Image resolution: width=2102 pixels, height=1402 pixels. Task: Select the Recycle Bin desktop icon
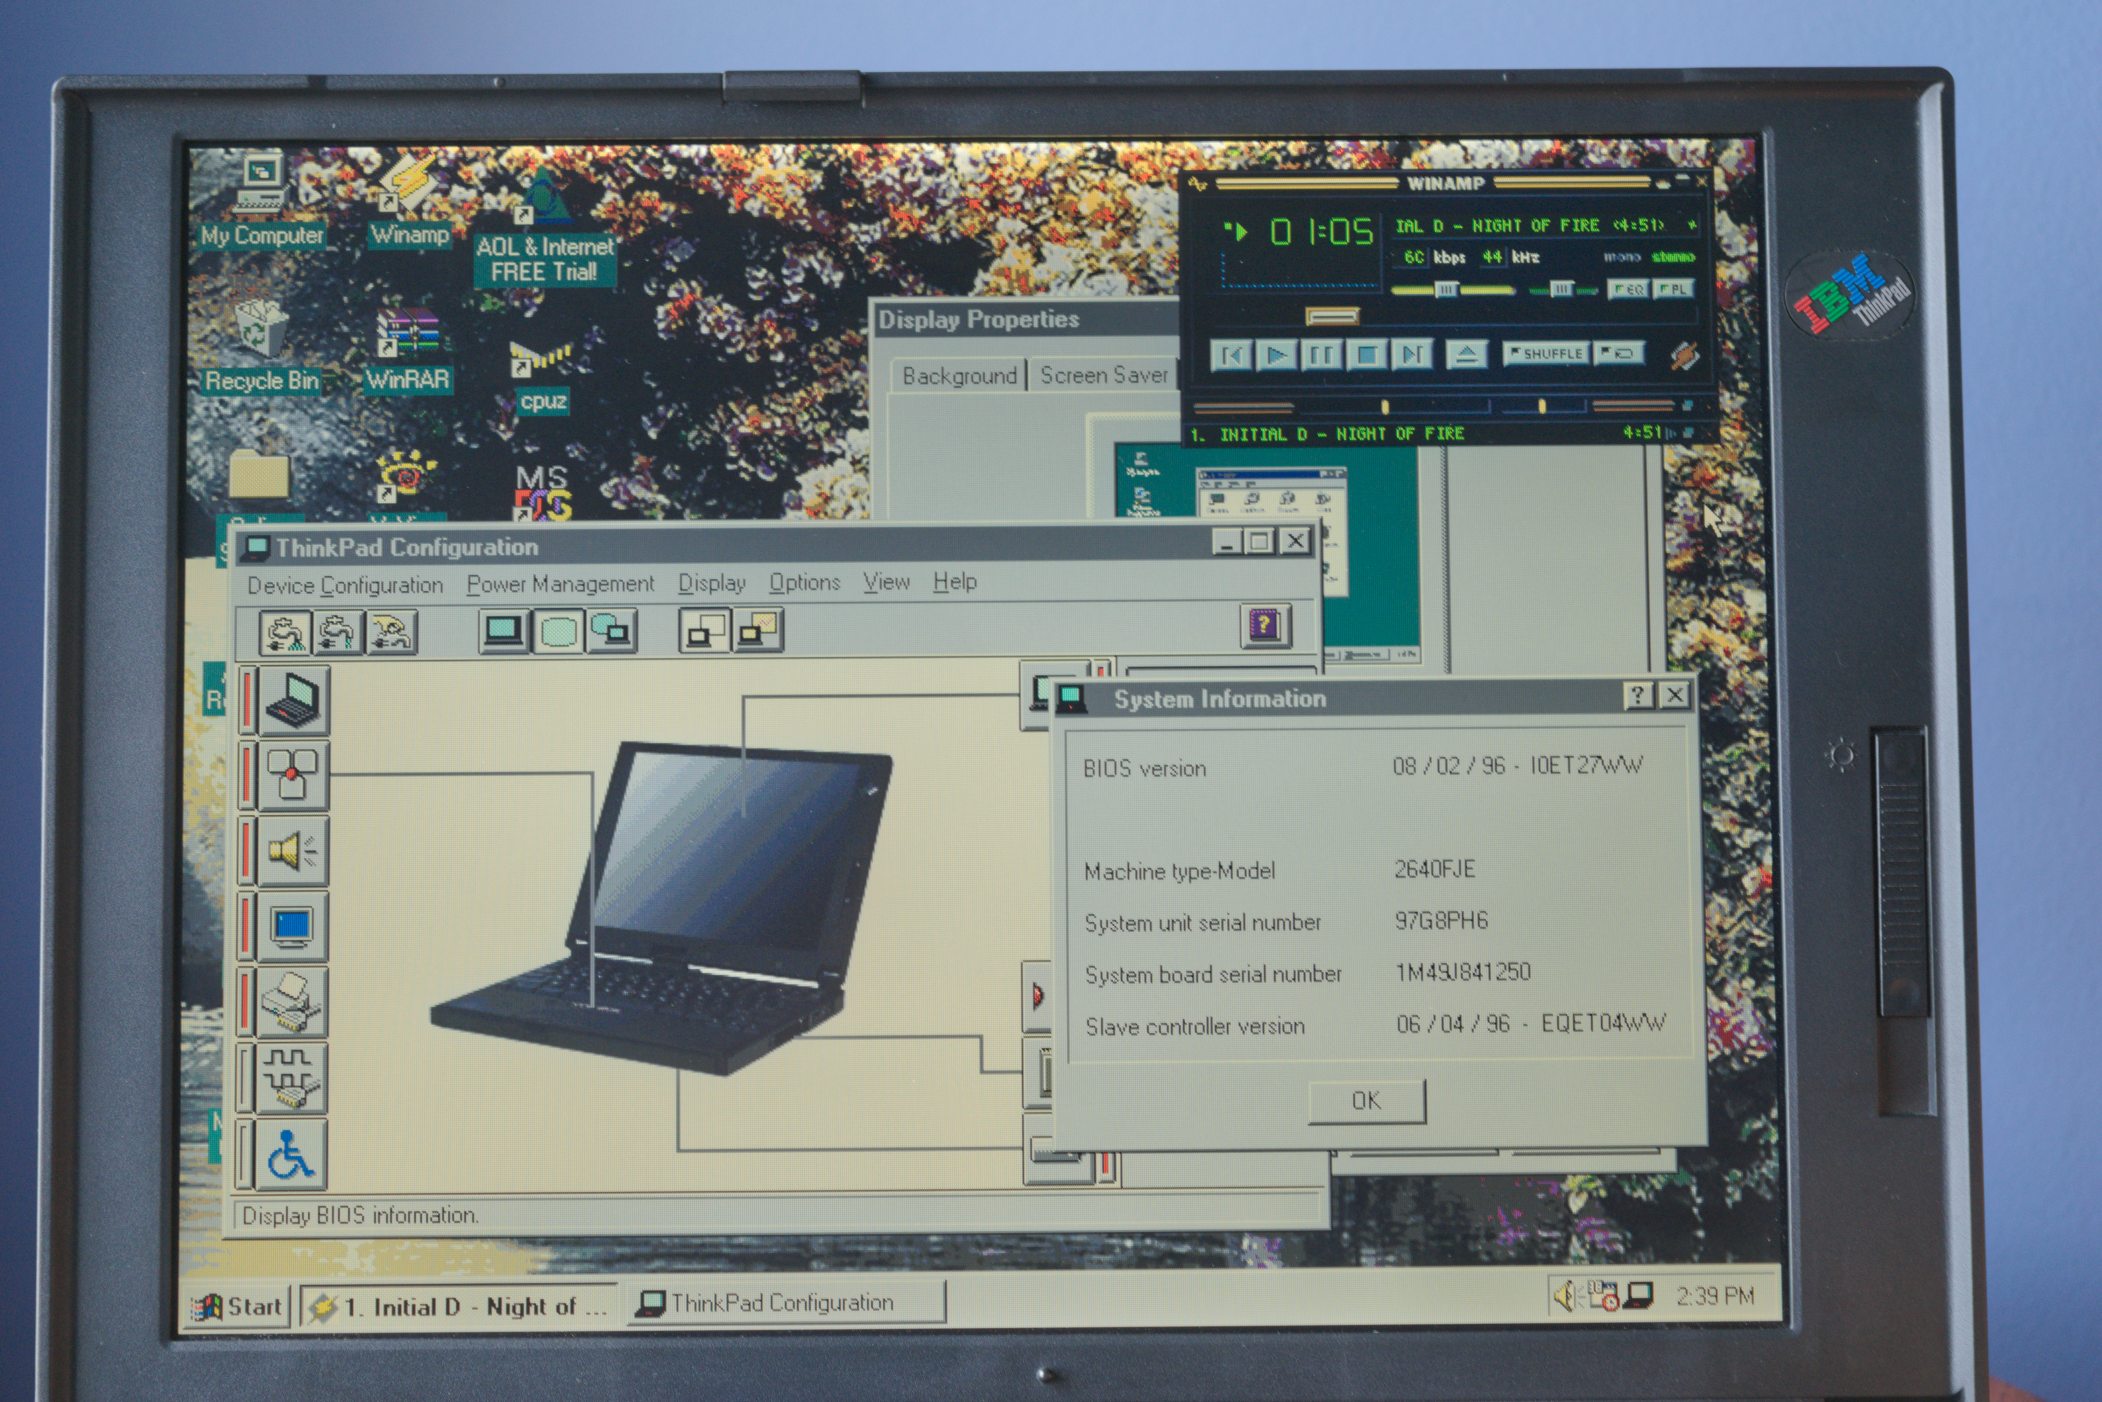click(x=261, y=346)
